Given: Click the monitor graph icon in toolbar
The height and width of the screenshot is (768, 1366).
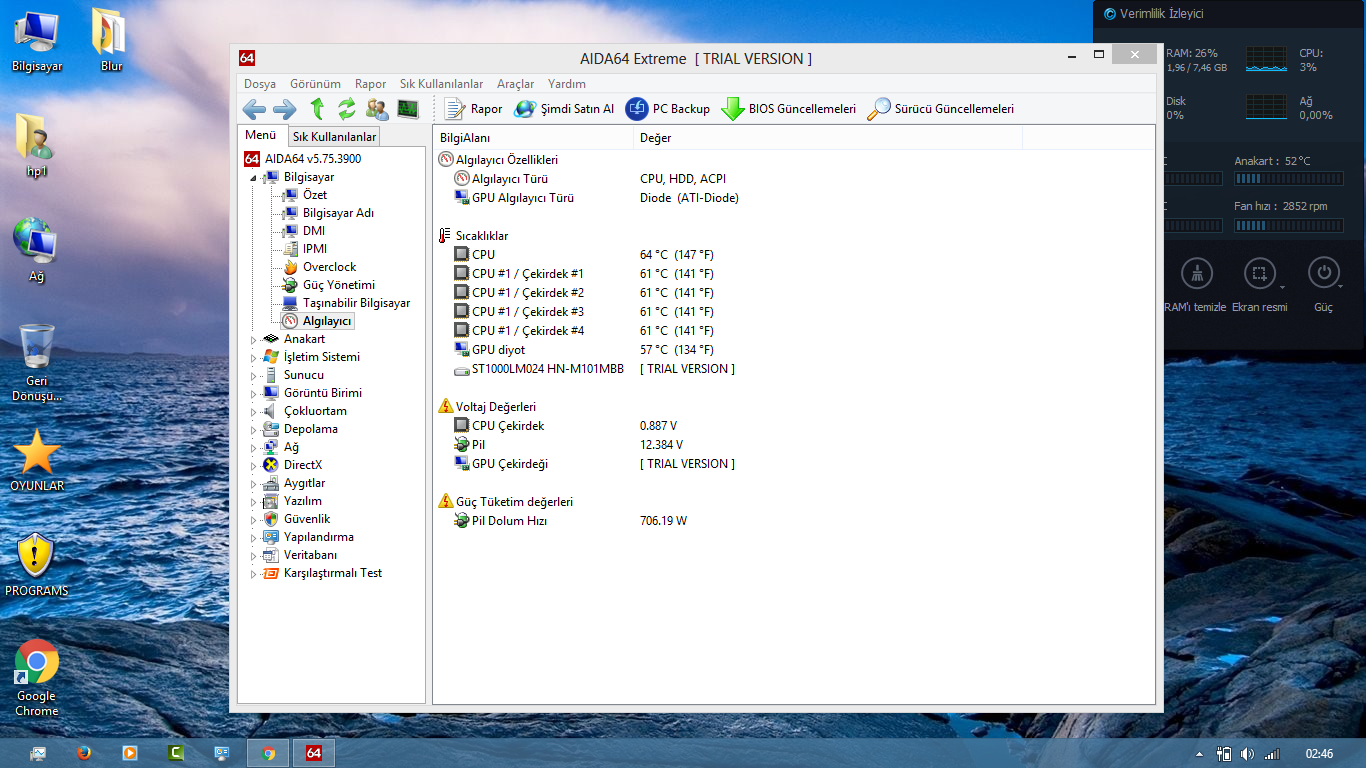Looking at the screenshot, I should 407,109.
